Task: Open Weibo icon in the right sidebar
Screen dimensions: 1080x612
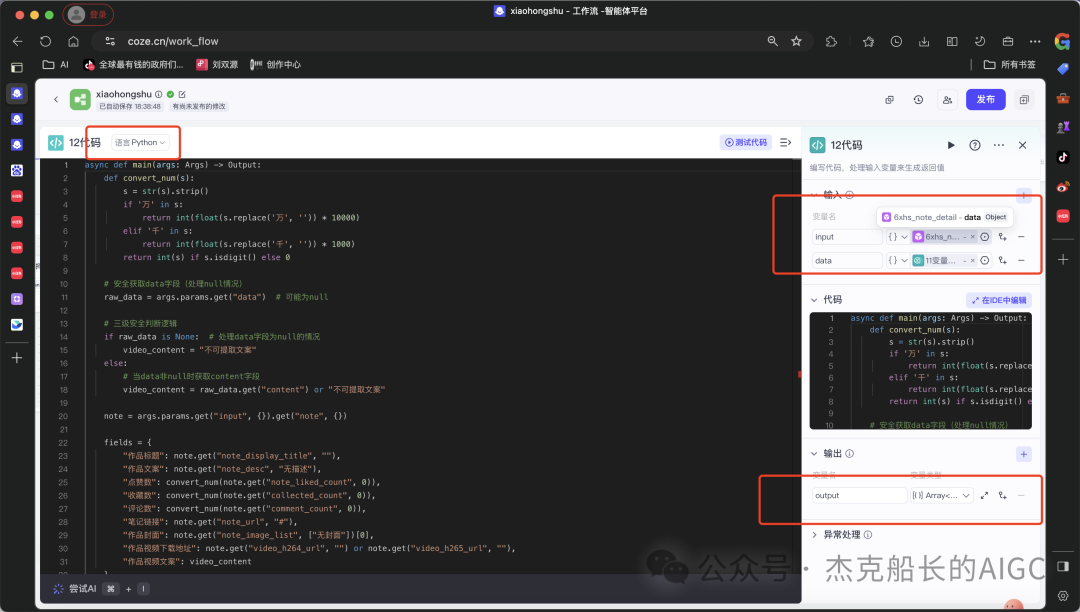Action: click(1063, 187)
